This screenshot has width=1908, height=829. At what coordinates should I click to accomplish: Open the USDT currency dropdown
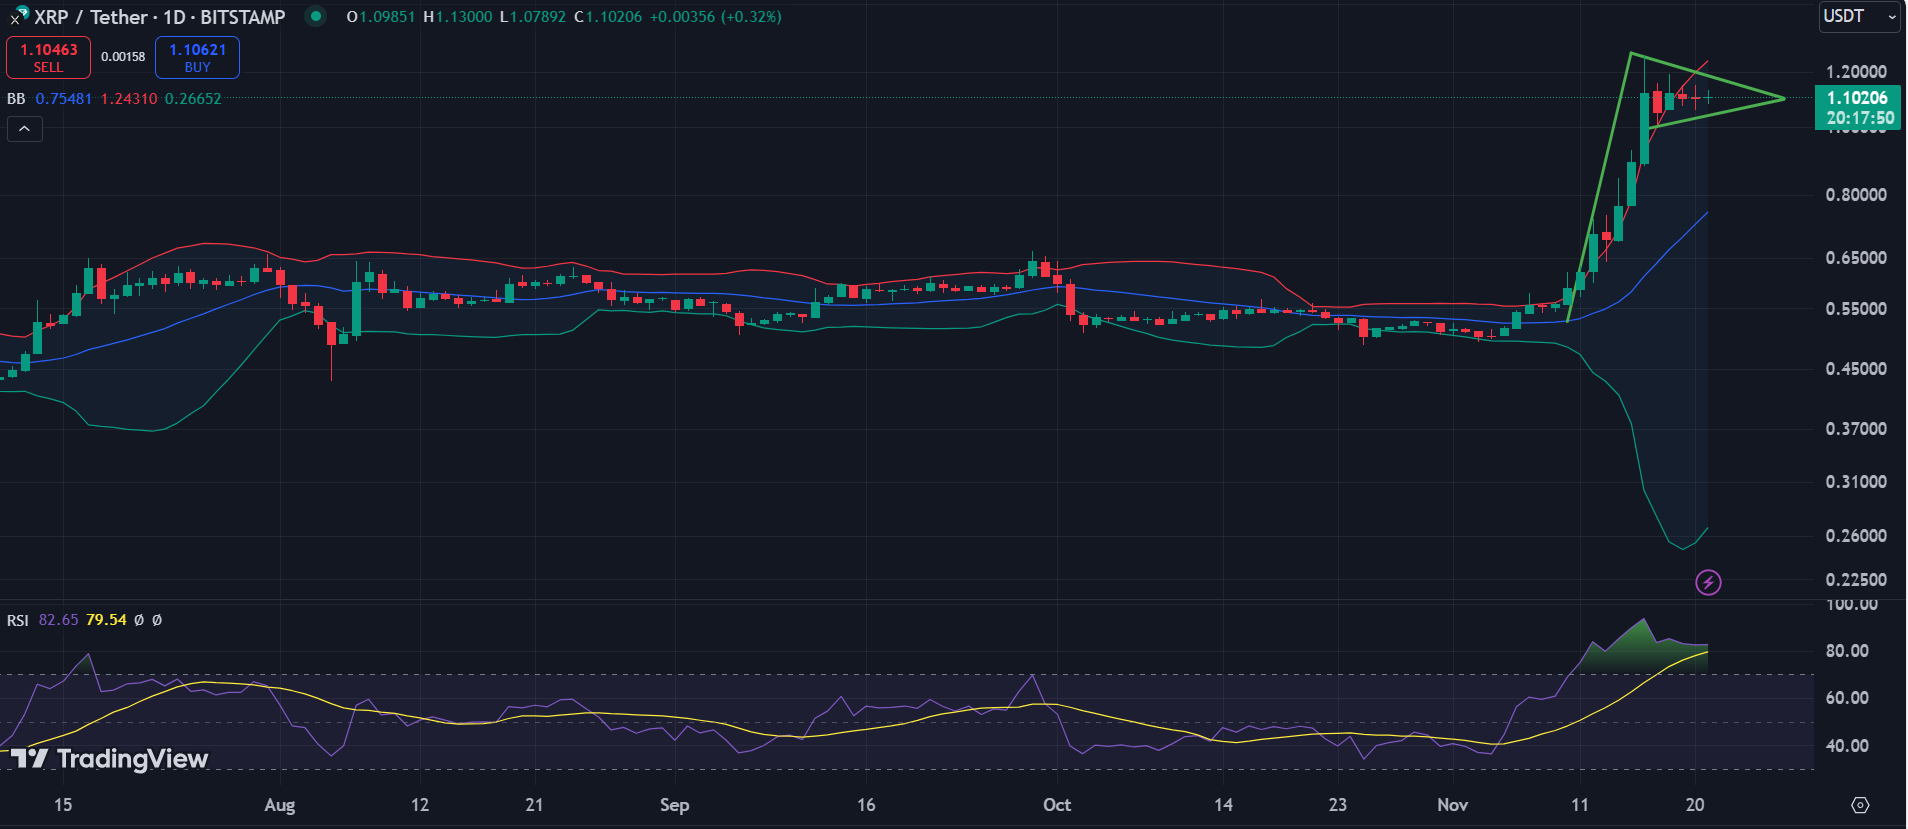(x=1859, y=16)
